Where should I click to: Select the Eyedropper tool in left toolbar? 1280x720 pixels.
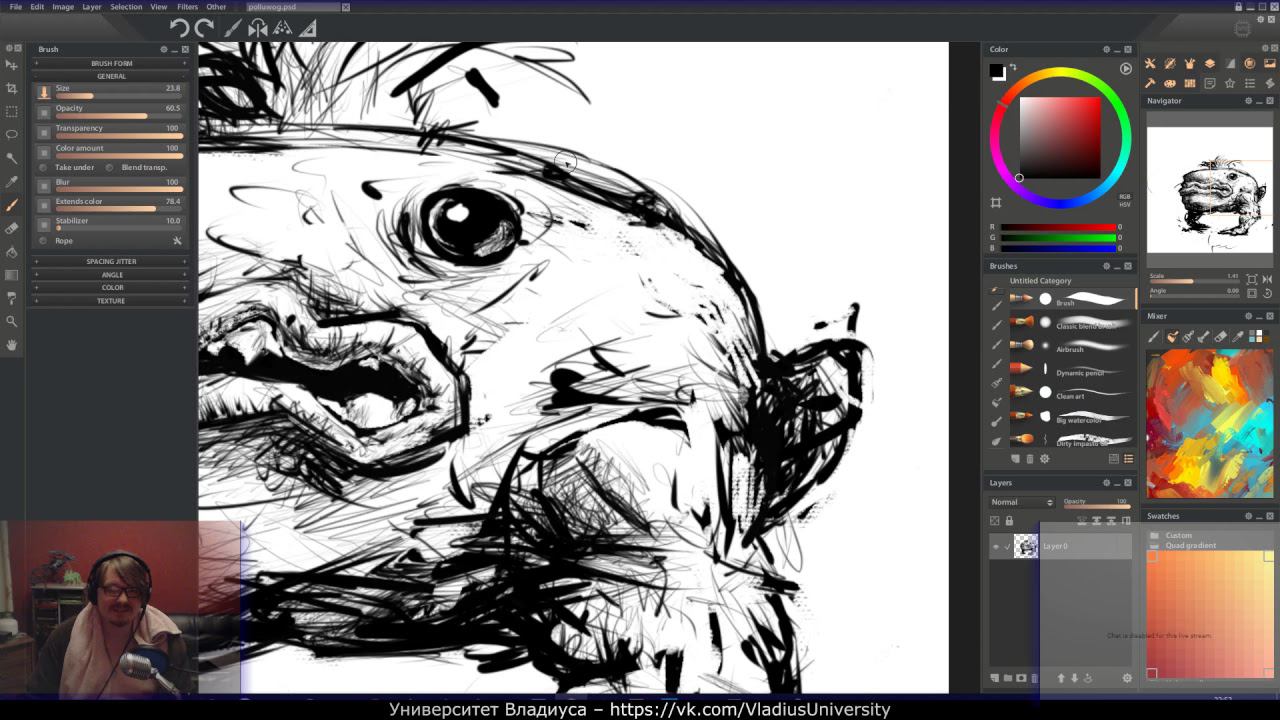pyautogui.click(x=12, y=182)
